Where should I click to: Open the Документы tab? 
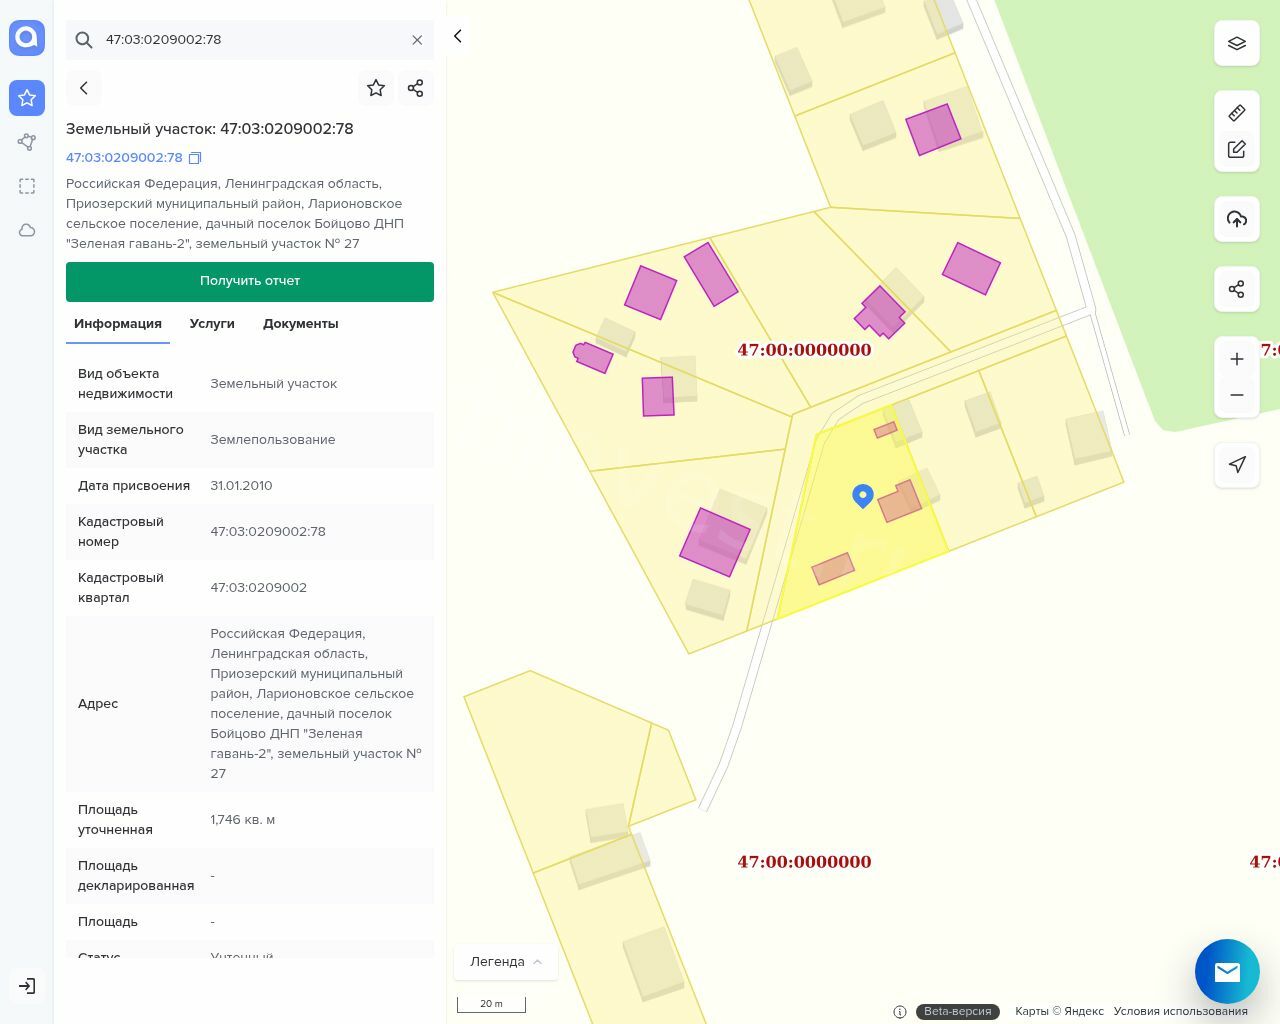pos(300,324)
